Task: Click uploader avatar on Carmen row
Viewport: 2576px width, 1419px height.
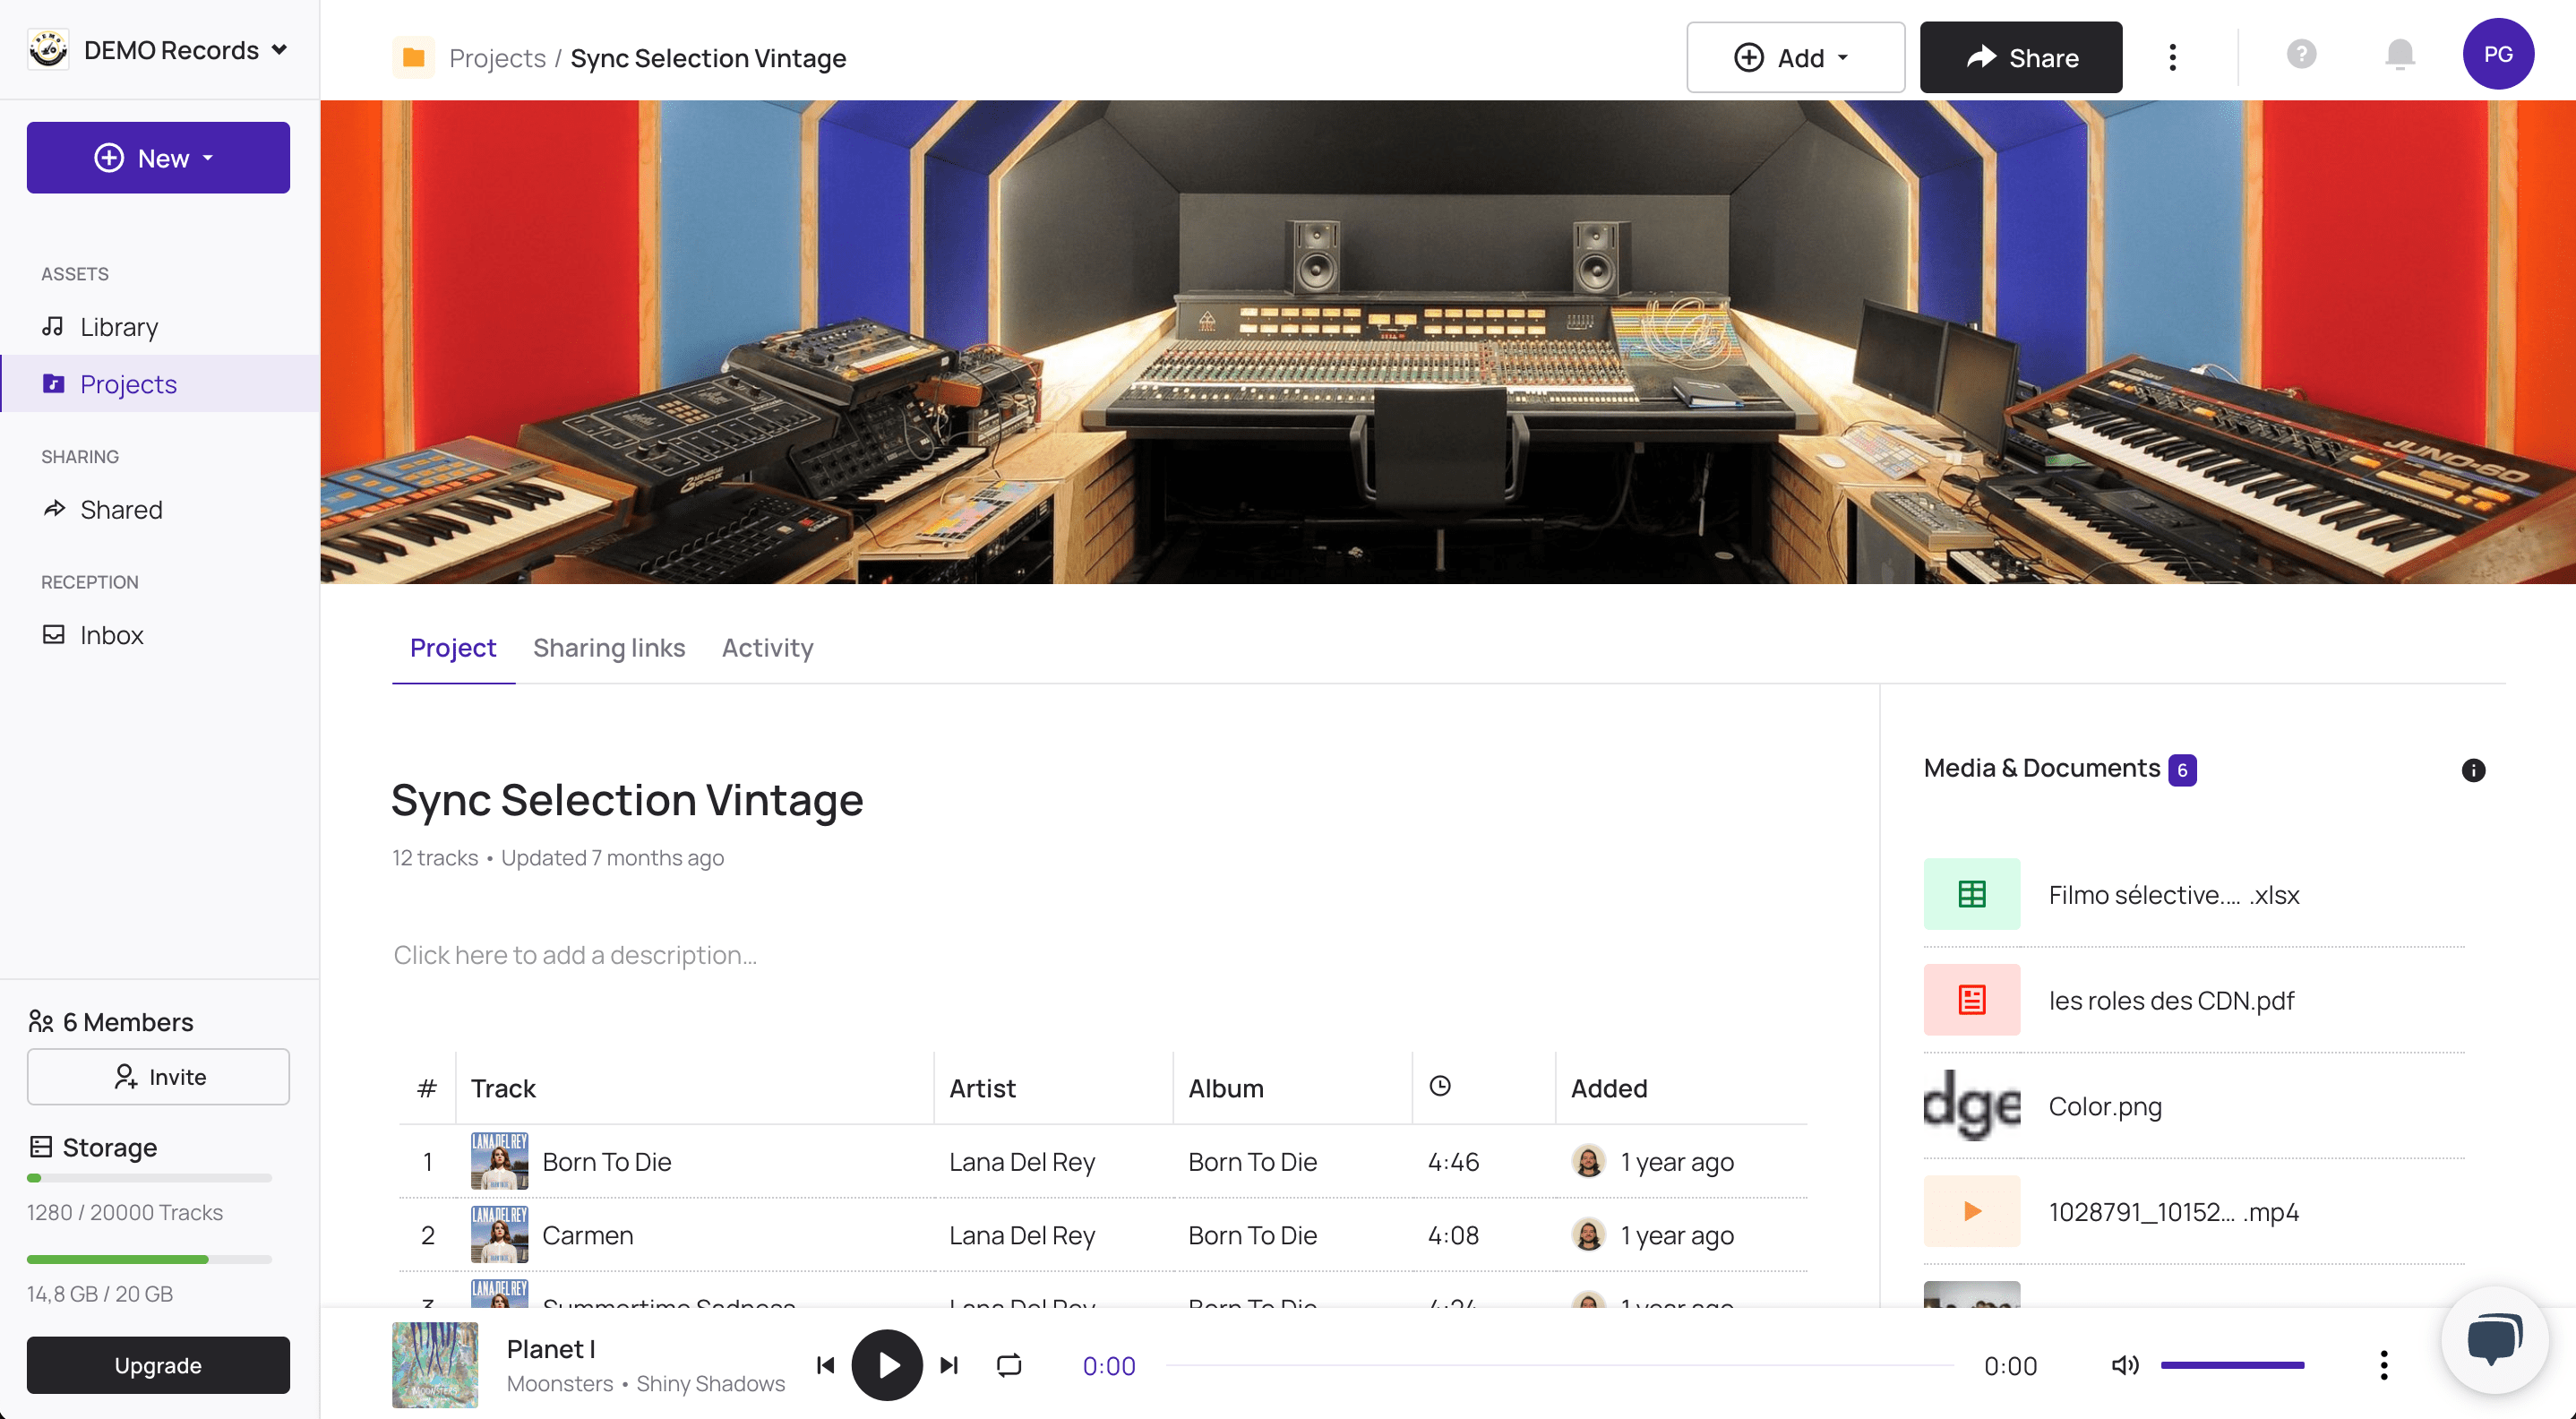Action: 1588,1235
